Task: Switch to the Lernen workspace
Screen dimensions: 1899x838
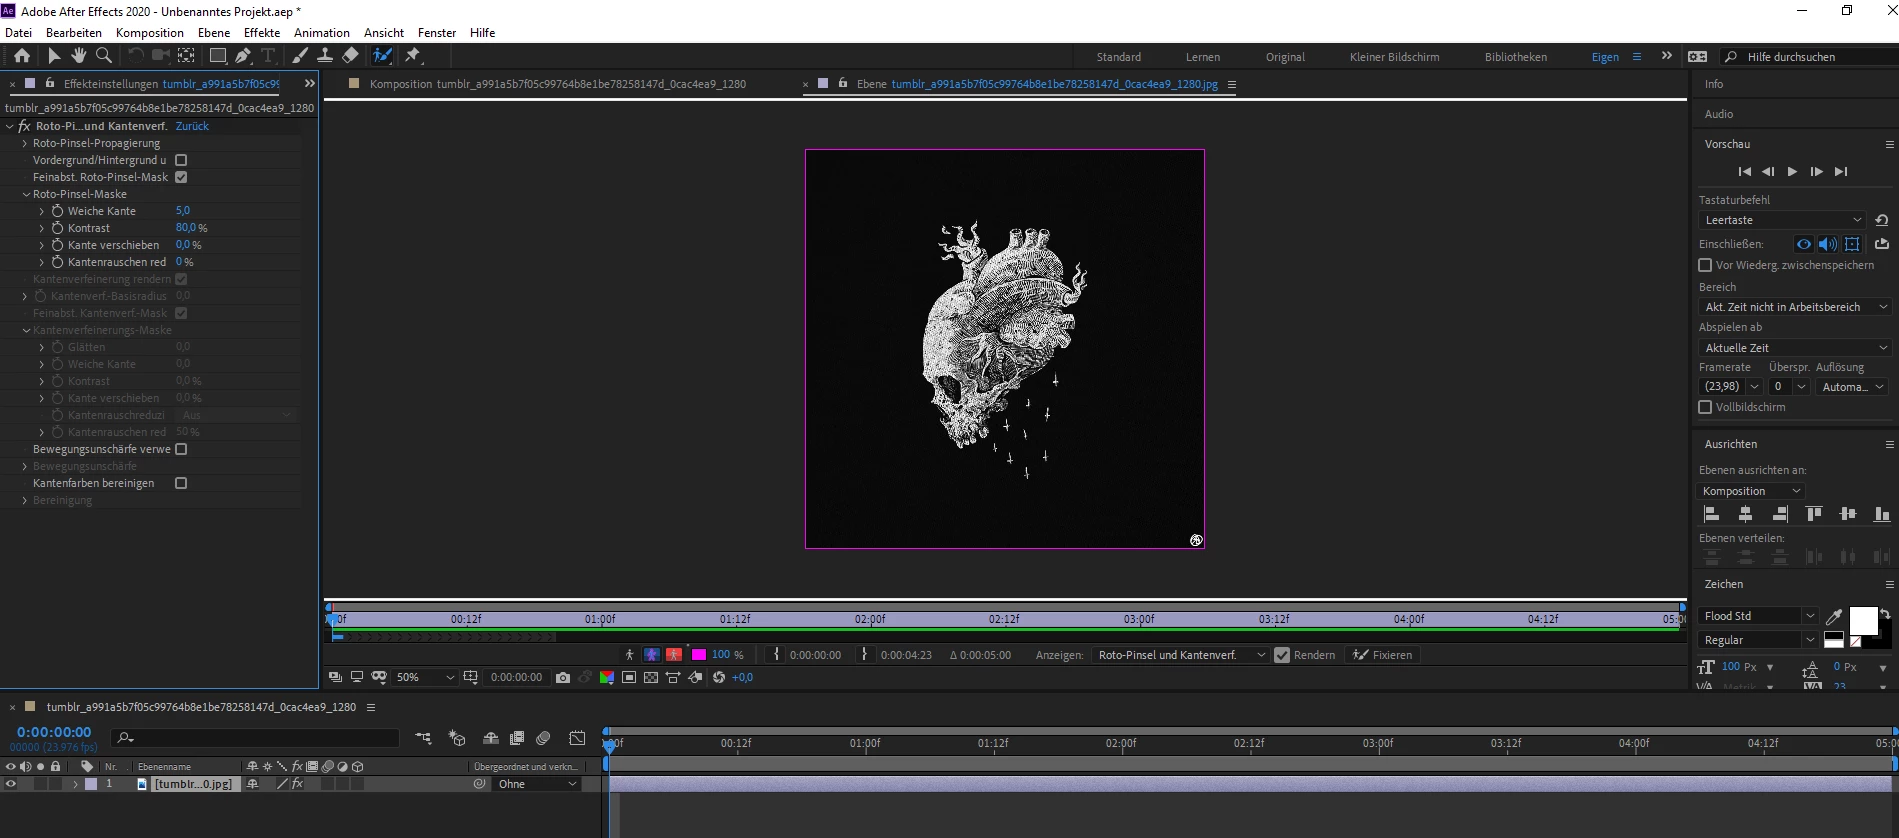Action: click(x=1203, y=57)
